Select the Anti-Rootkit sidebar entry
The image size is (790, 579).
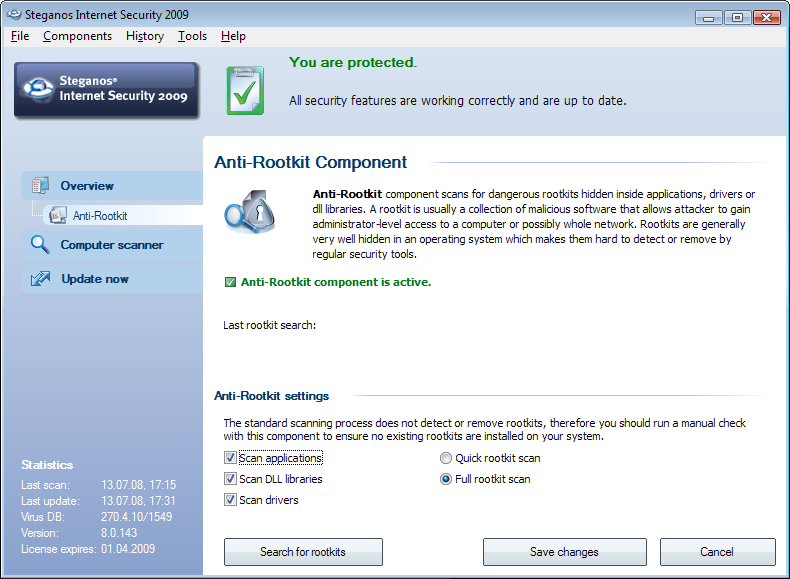tap(123, 215)
